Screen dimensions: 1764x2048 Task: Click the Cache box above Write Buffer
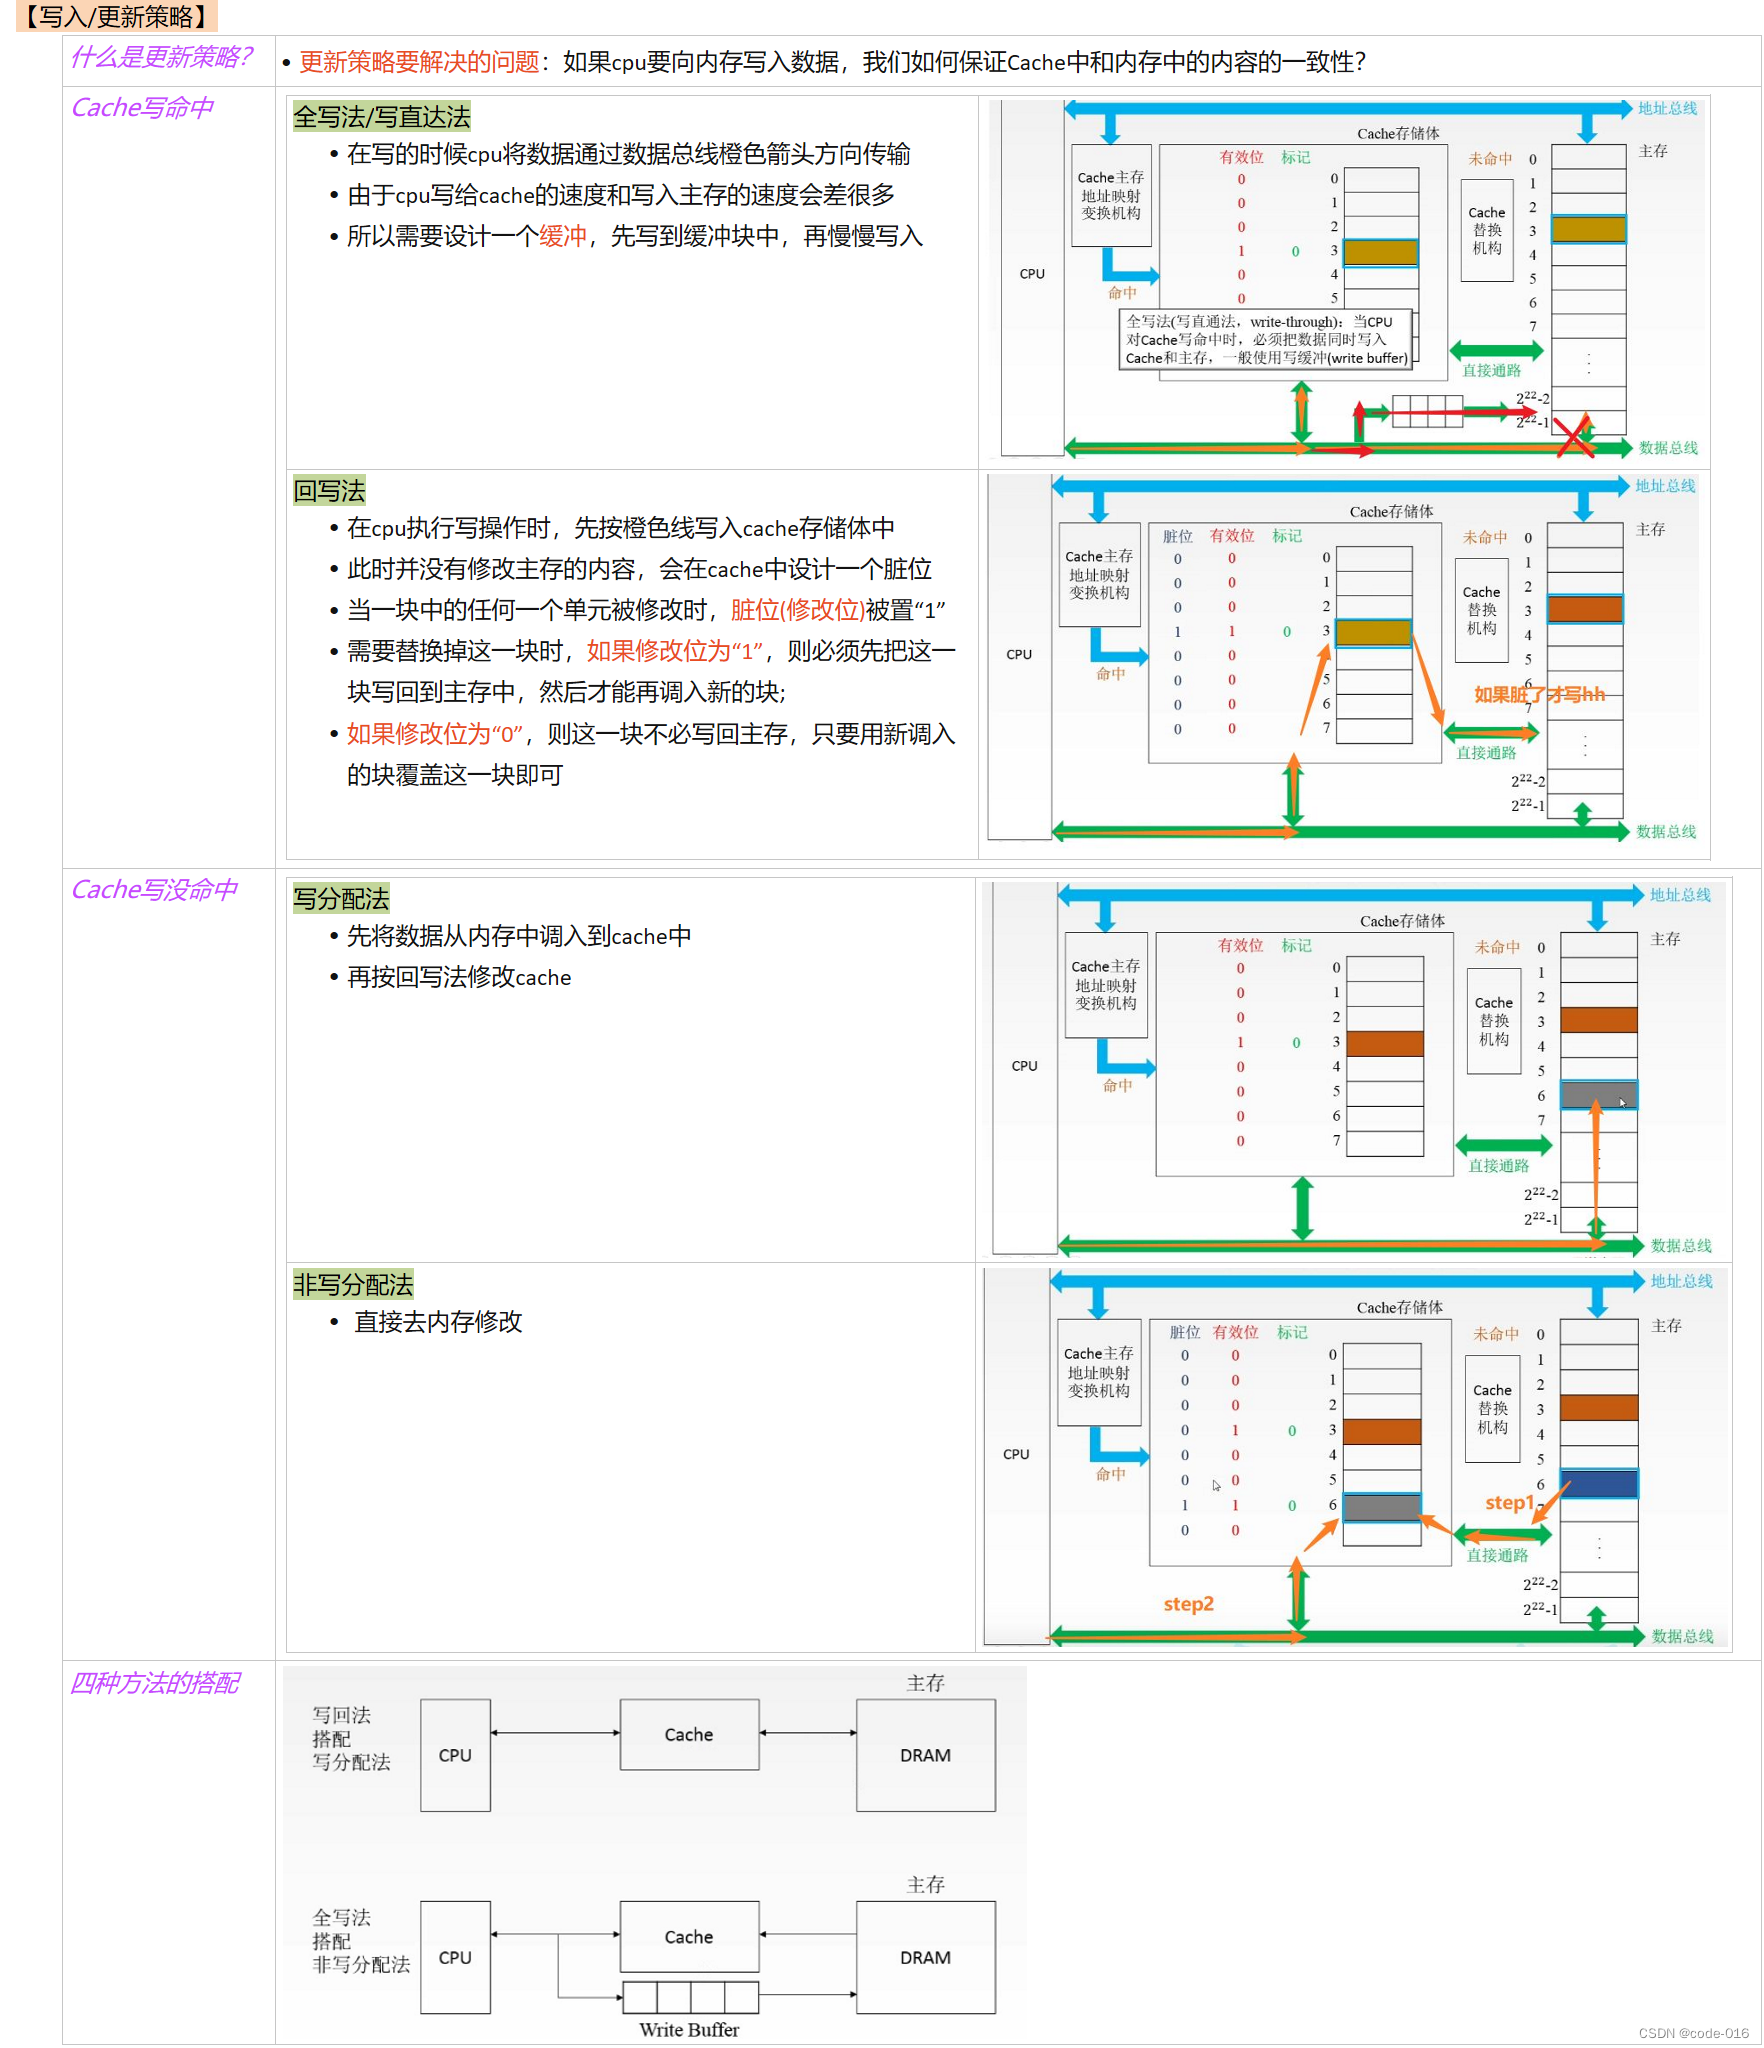pos(689,1936)
